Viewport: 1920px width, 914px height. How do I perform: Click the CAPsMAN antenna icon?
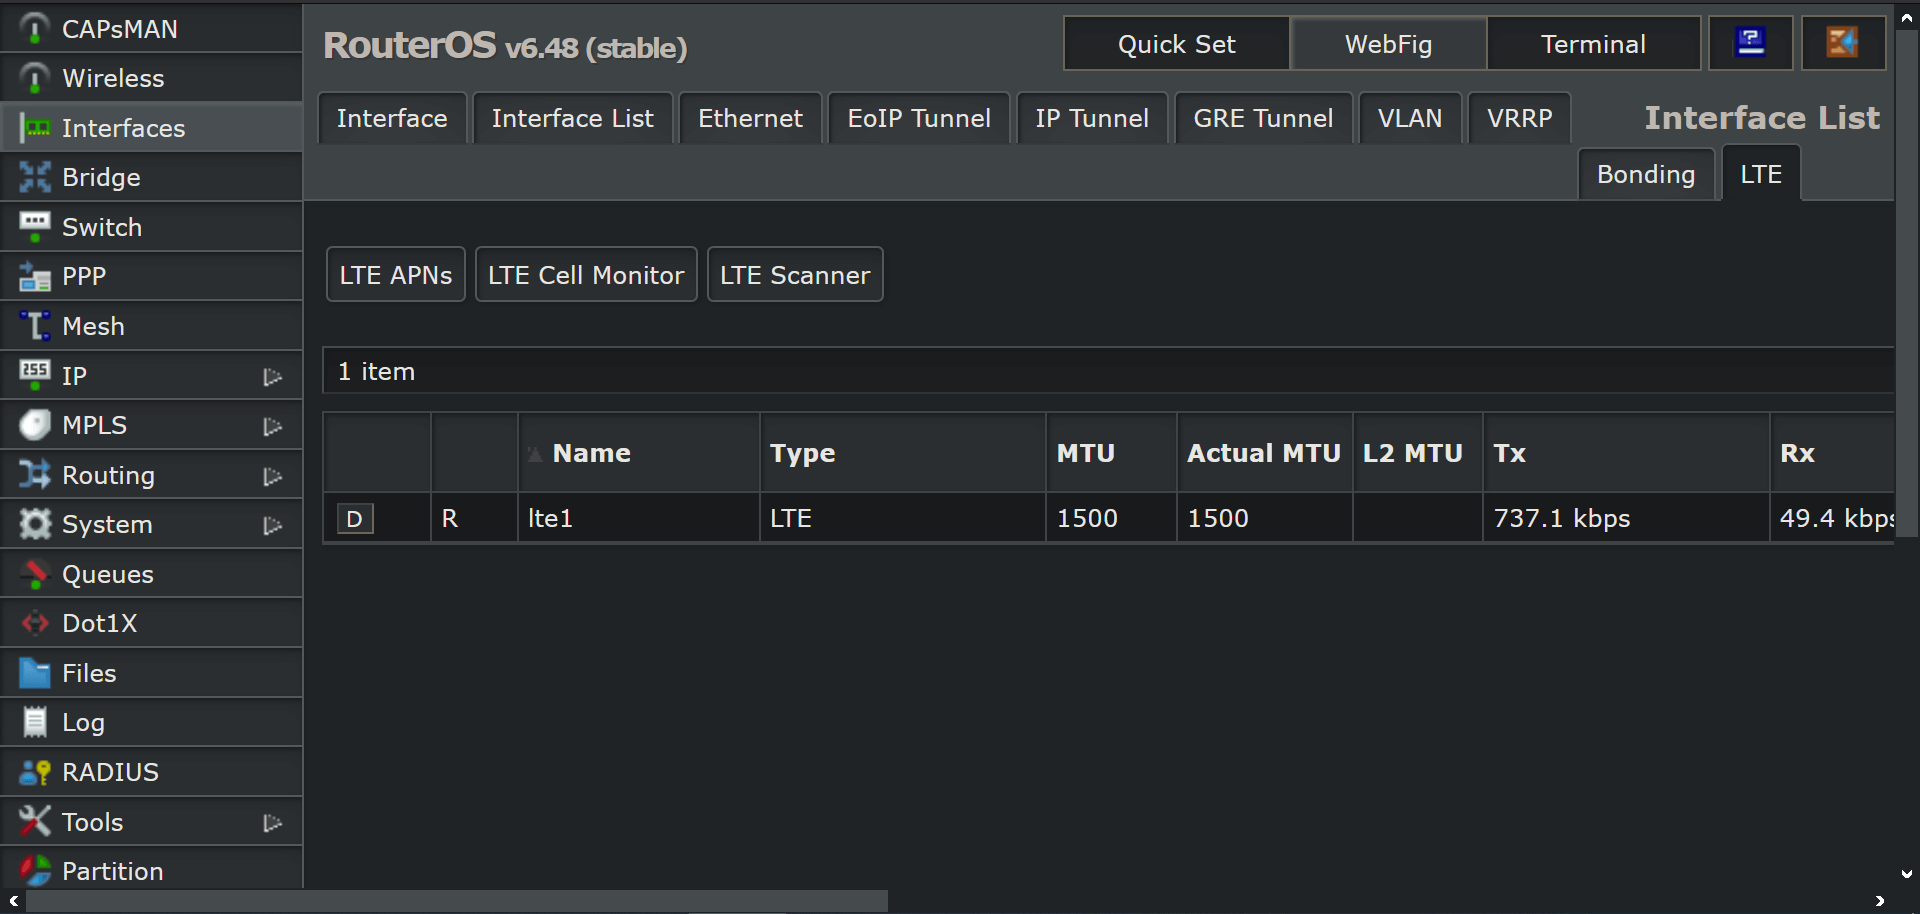coord(34,29)
